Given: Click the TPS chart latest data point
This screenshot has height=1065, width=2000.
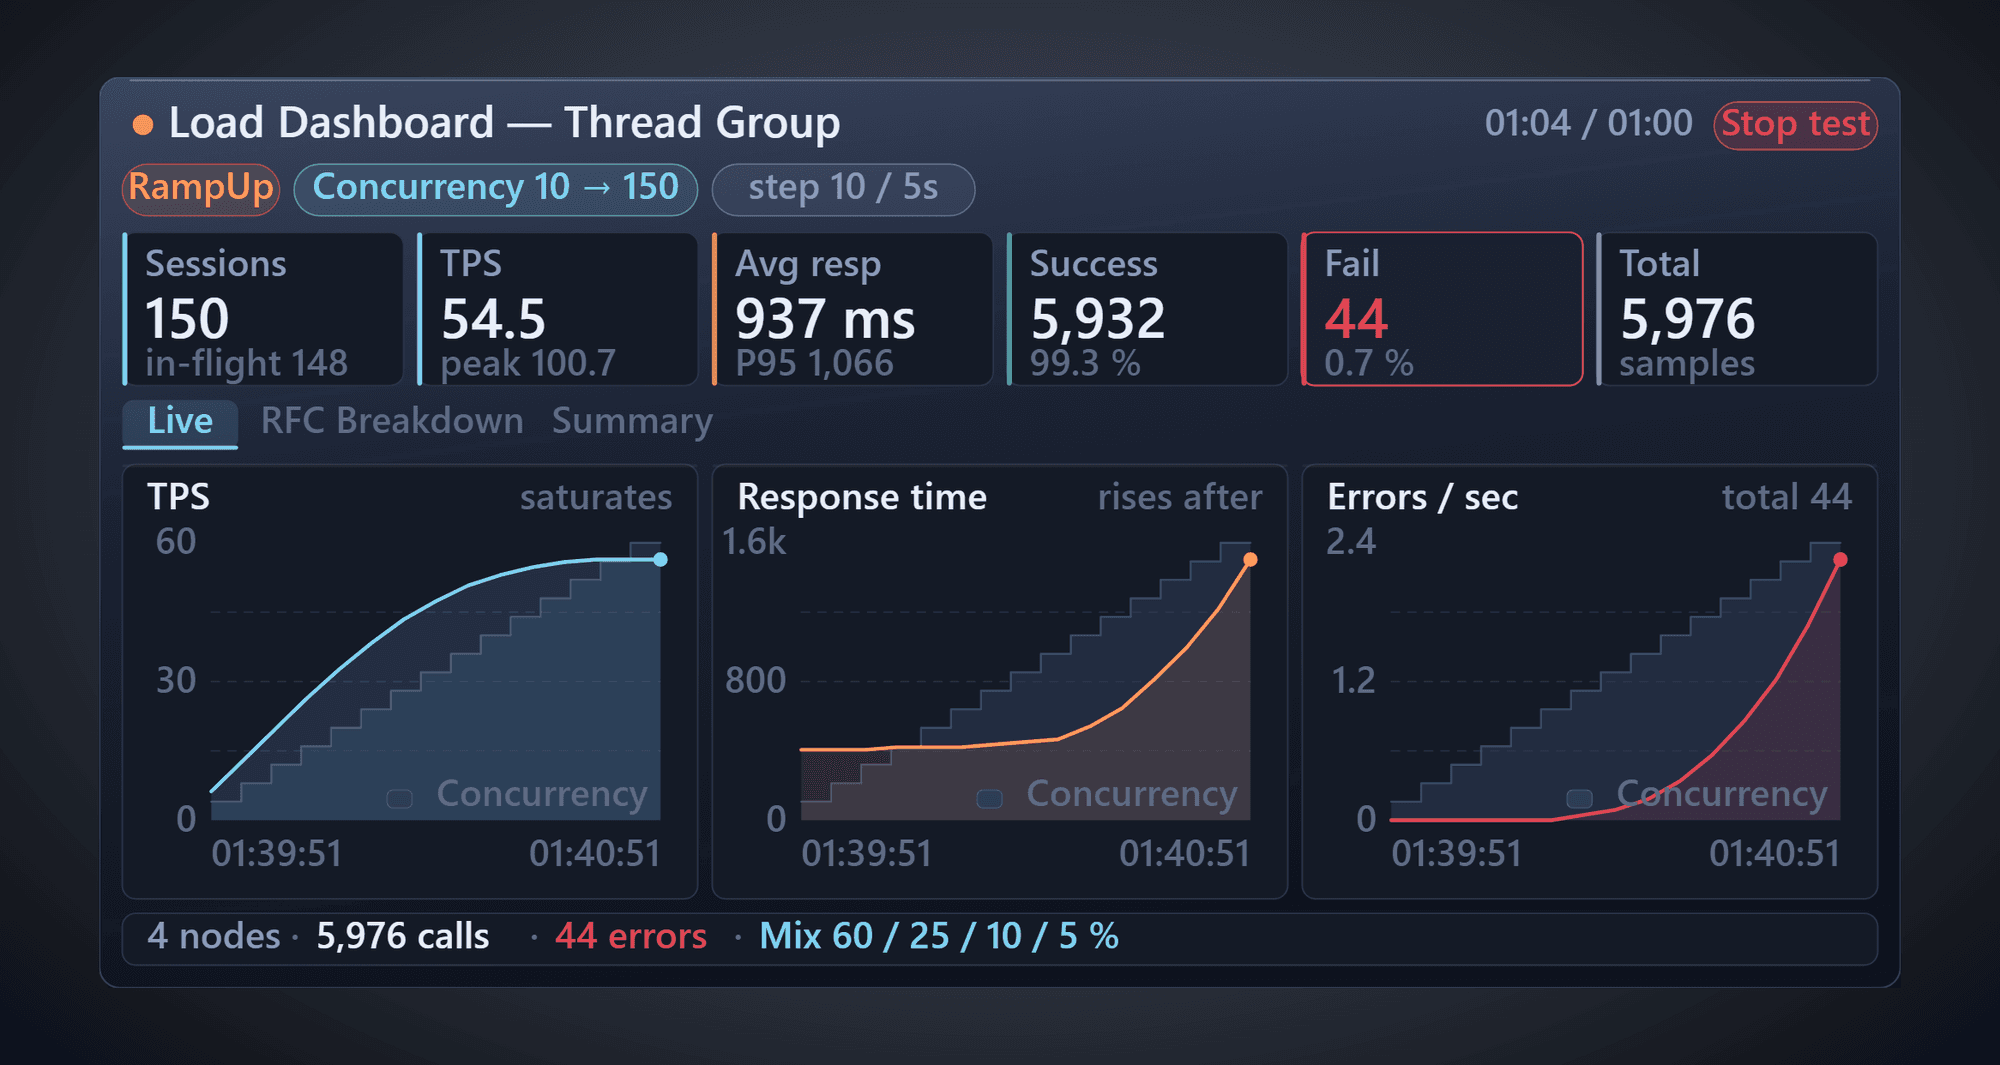Looking at the screenshot, I should click(x=660, y=560).
